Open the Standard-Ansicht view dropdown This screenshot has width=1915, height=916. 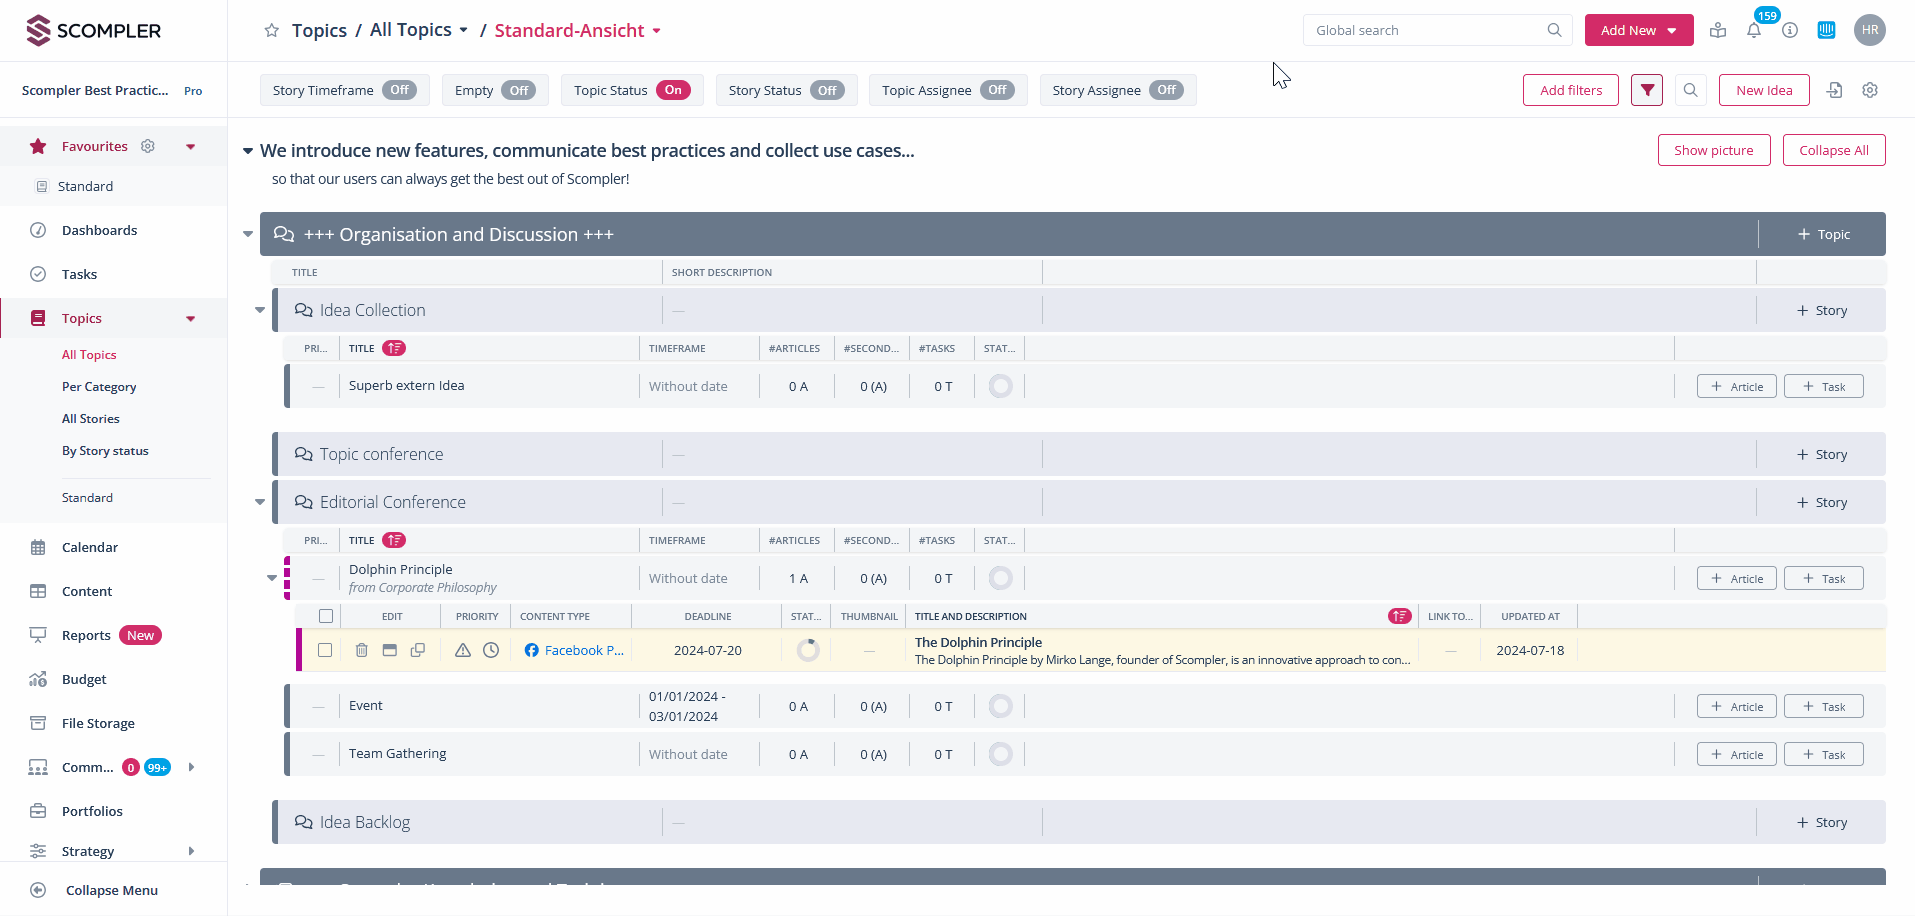578,31
